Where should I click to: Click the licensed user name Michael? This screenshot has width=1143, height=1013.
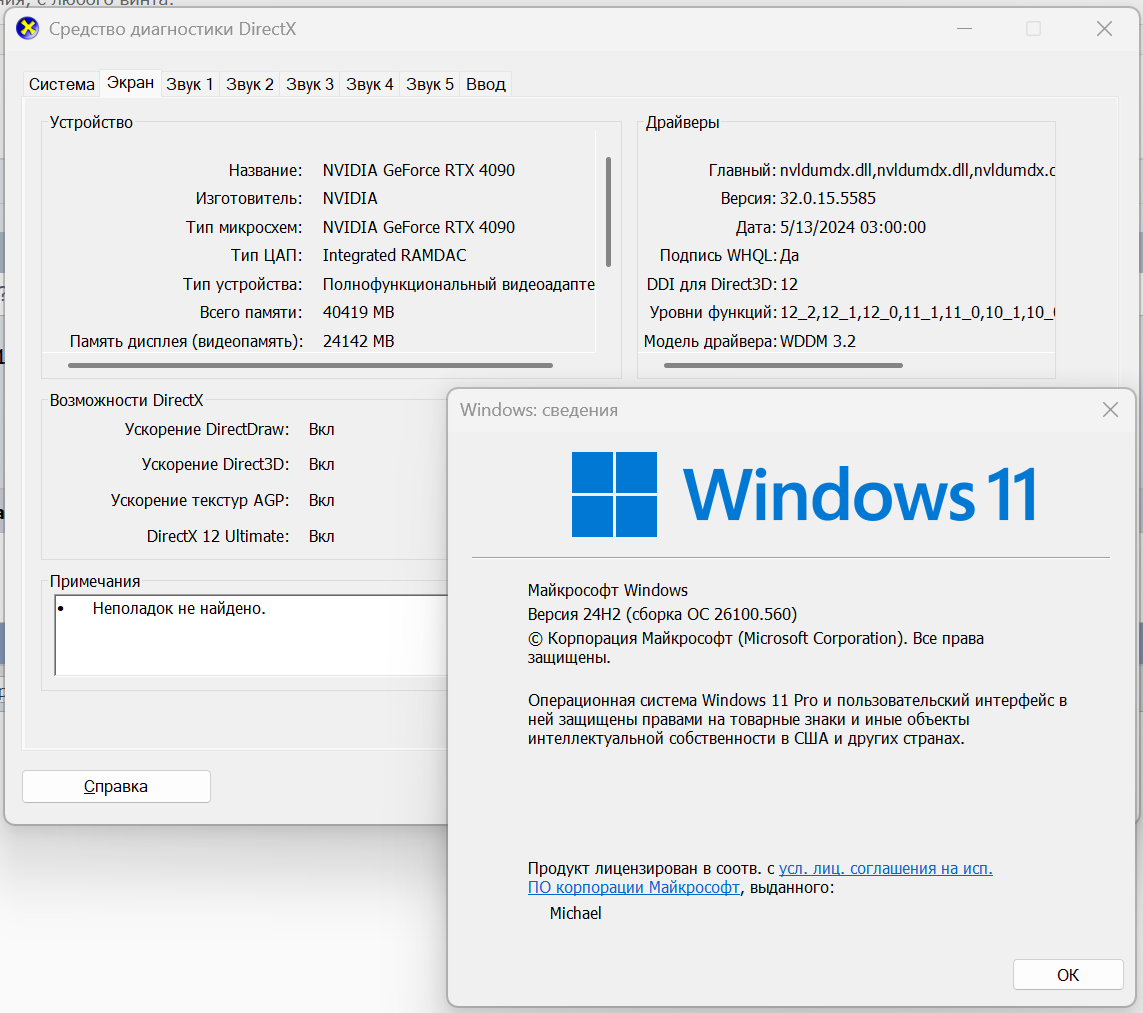click(575, 913)
